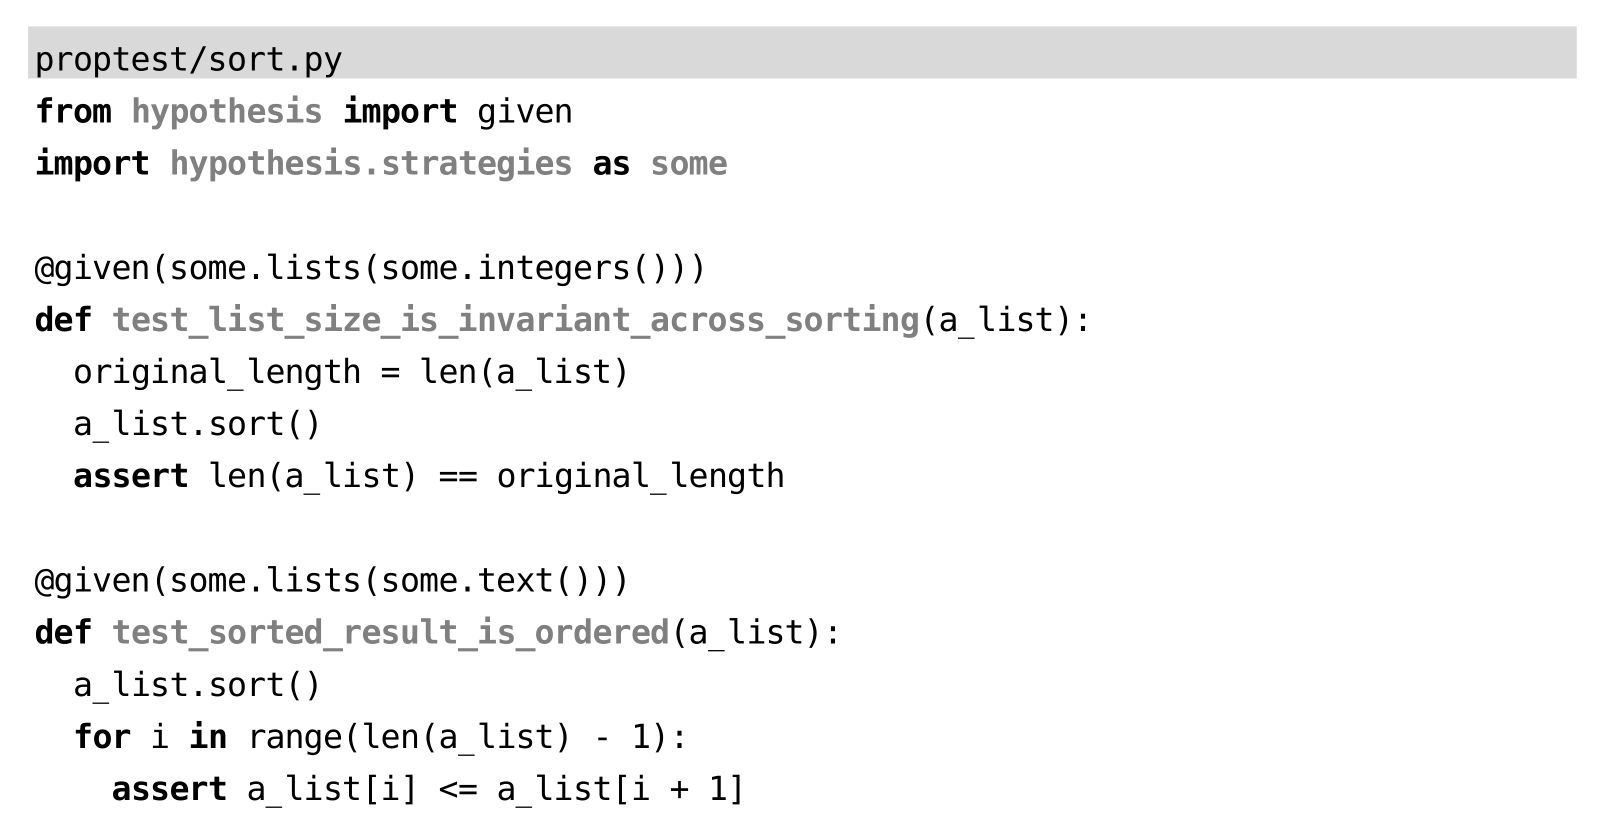Click the "=" sign after original_length
The width and height of the screenshot is (1598, 830).
(390, 372)
